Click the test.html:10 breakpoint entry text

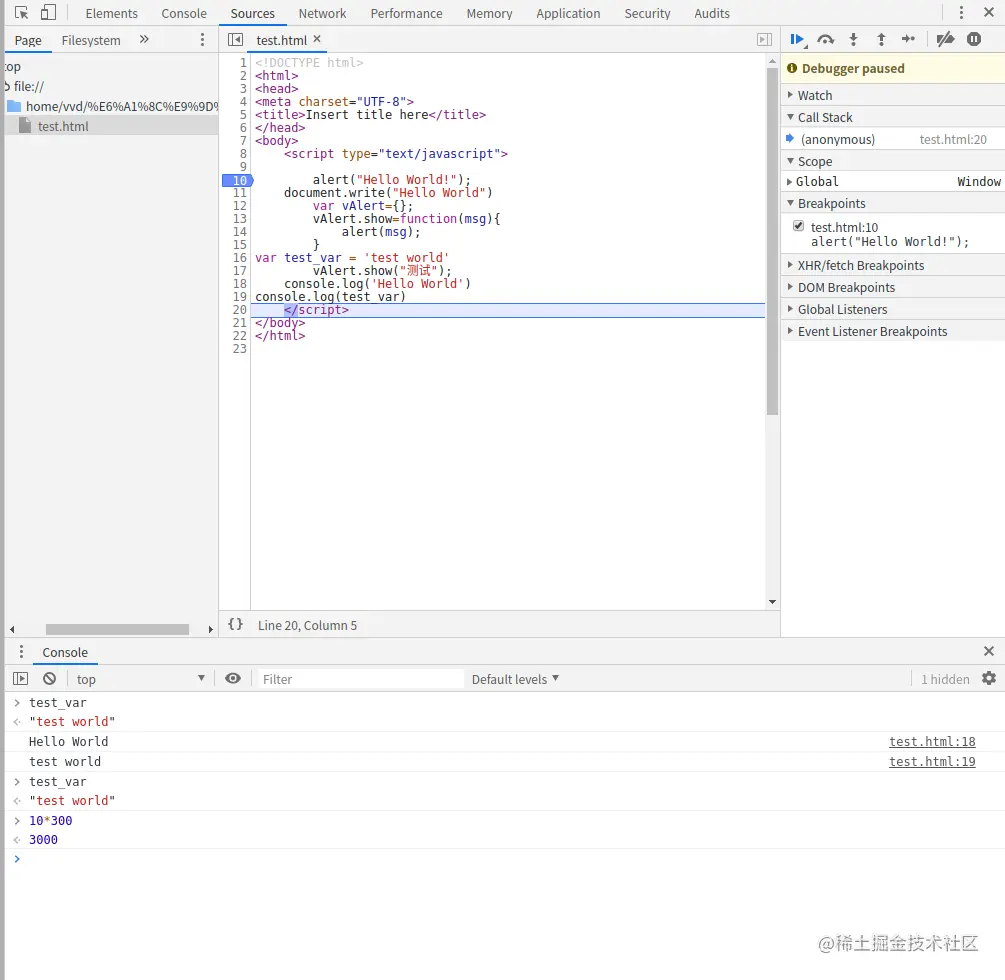844,227
